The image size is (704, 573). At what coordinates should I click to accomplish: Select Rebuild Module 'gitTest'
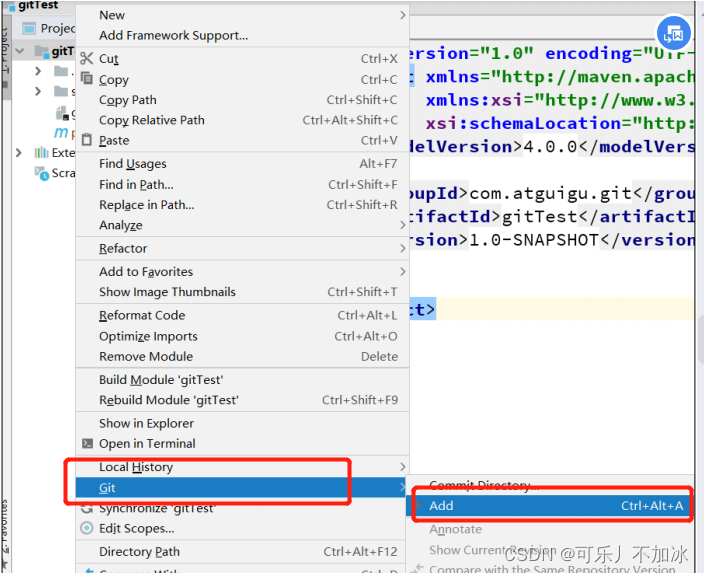[242, 400]
